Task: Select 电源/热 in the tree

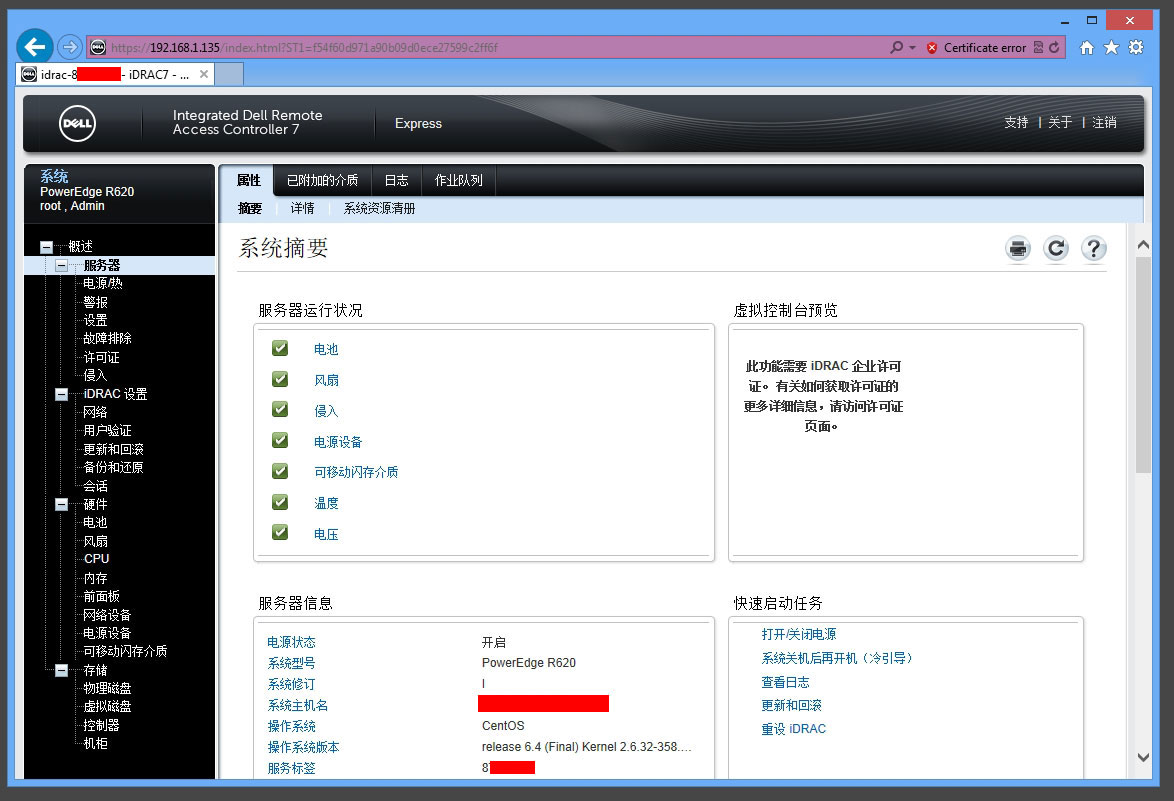Action: [x=103, y=283]
